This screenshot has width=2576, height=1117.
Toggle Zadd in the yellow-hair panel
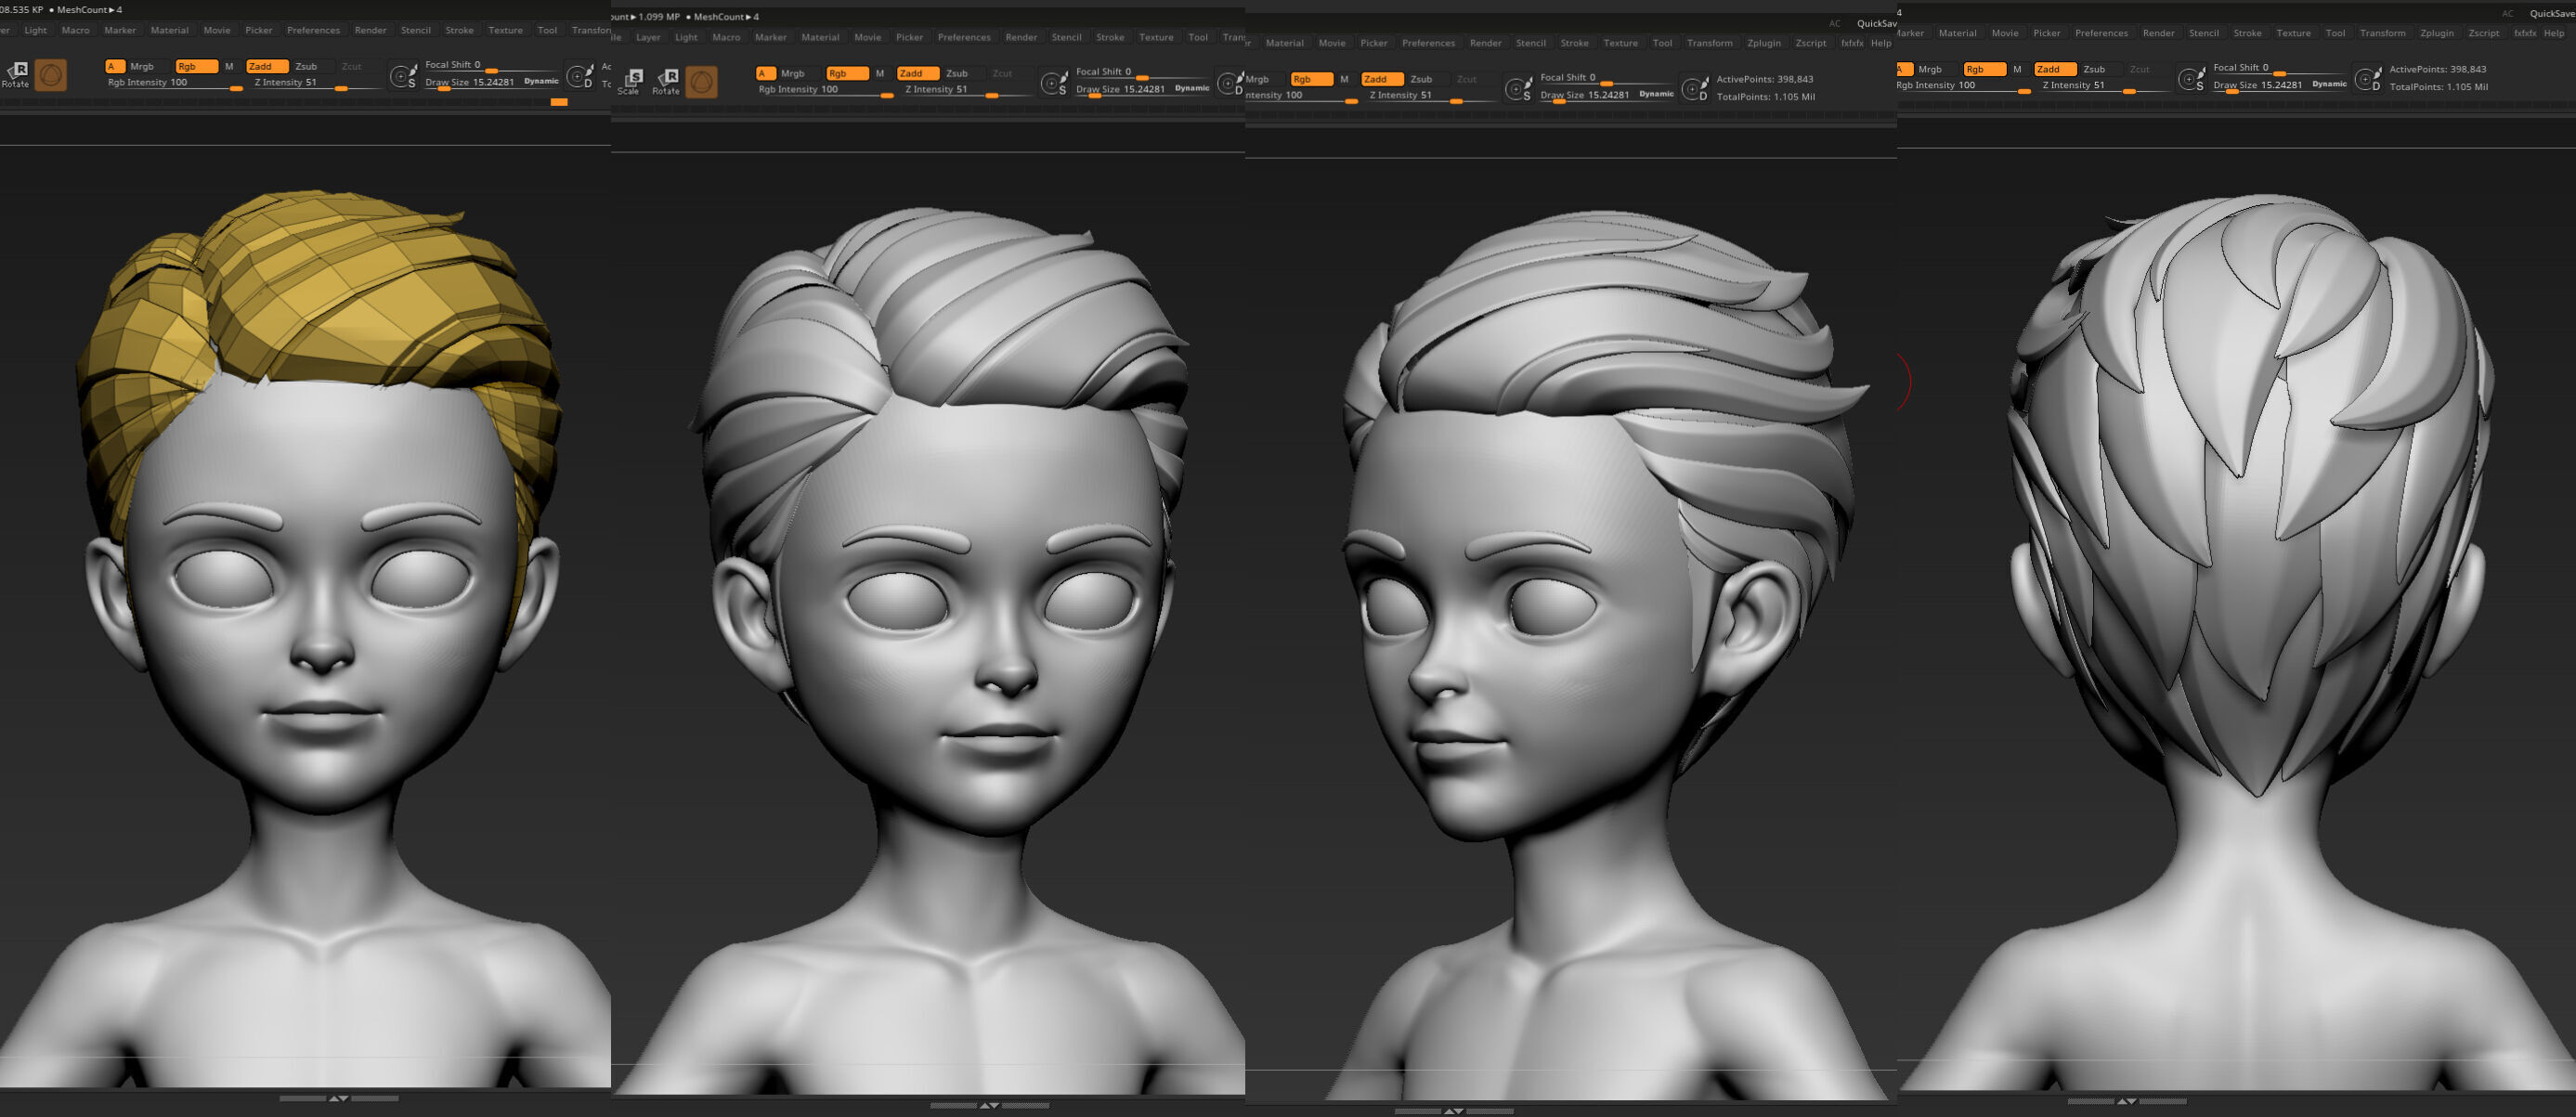(267, 66)
